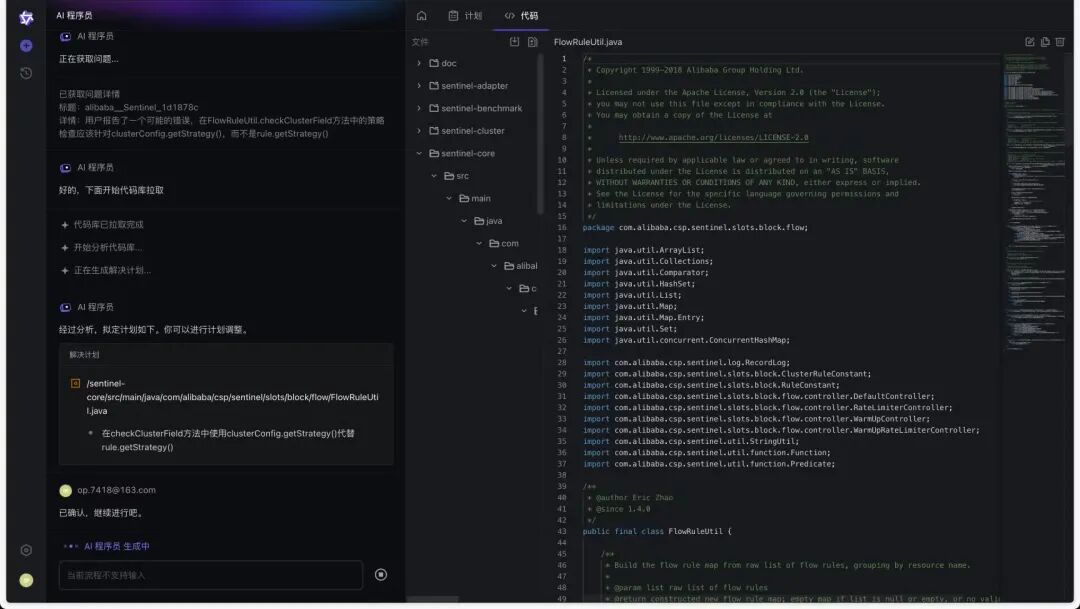Viewport: 1080px width, 609px height.
Task: Click the file icon in the 解决计划 card
Action: click(75, 383)
